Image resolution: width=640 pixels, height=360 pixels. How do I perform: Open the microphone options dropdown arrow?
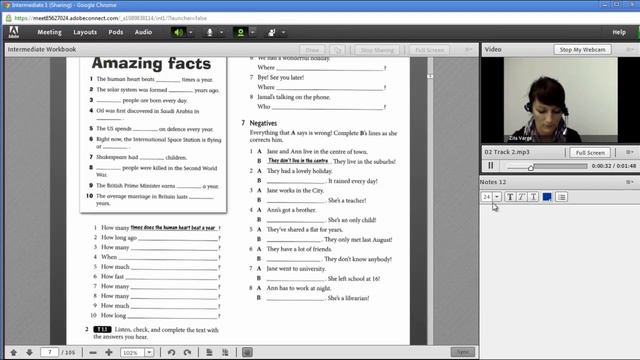coord(221,32)
